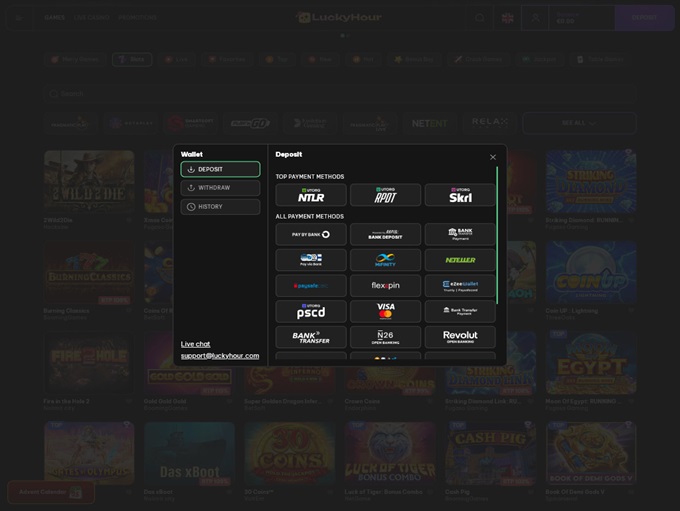
Task: Select the paysafecard payment method
Action: click(311, 285)
